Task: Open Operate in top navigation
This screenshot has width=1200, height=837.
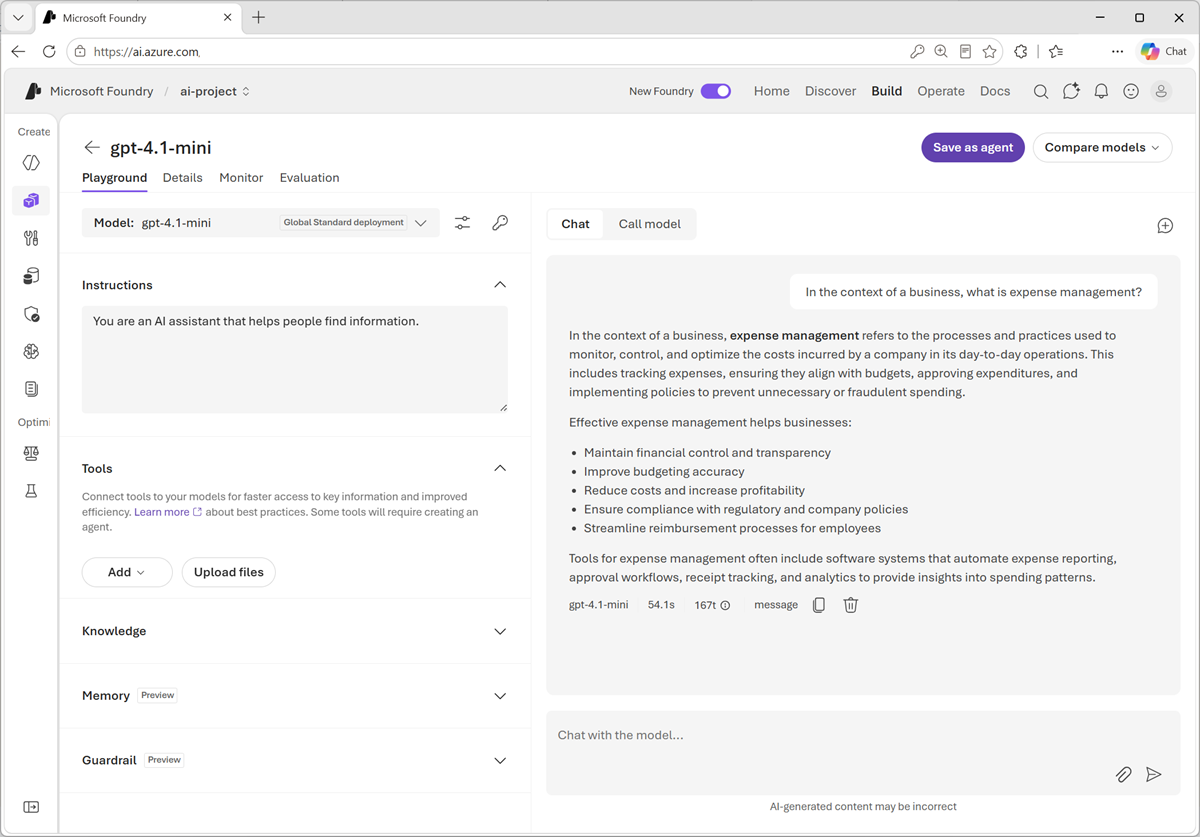Action: (x=941, y=91)
